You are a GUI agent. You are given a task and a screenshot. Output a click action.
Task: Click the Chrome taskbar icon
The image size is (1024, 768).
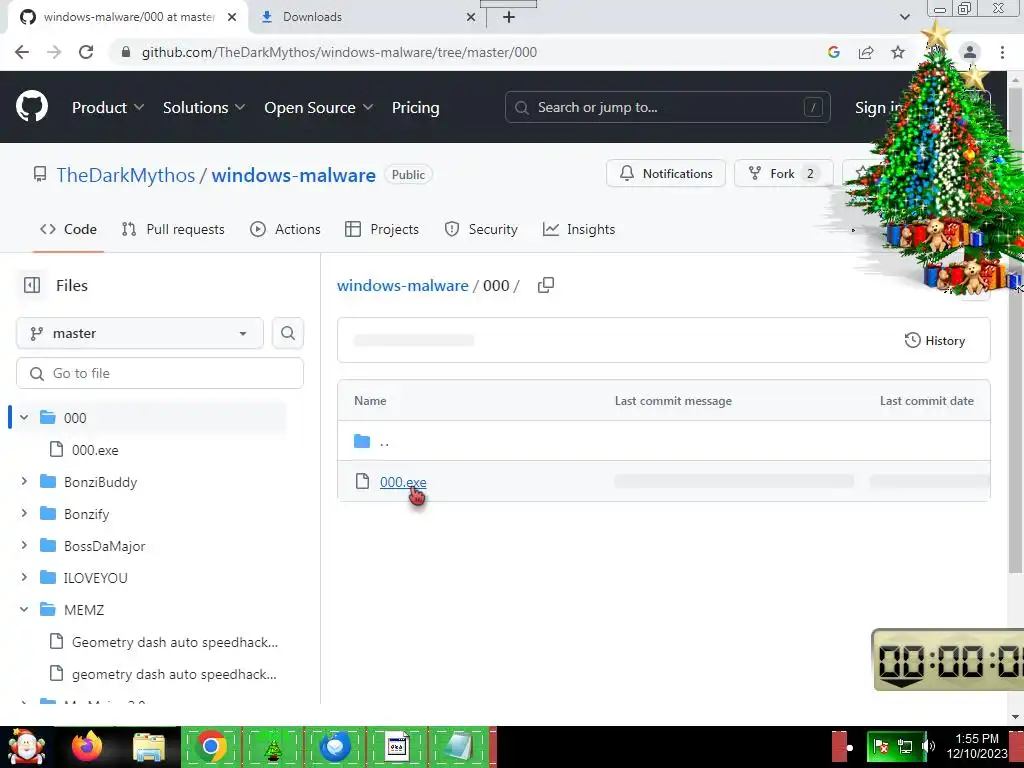coord(211,746)
